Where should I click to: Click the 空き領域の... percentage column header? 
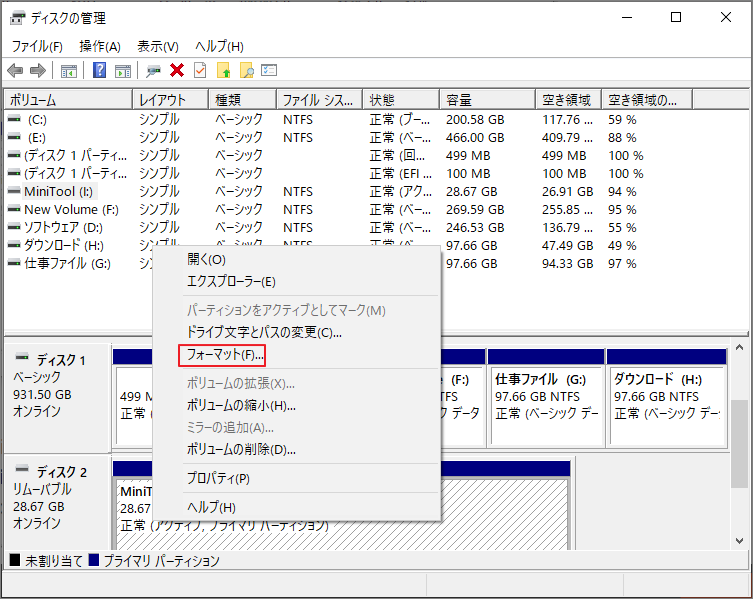pos(647,100)
